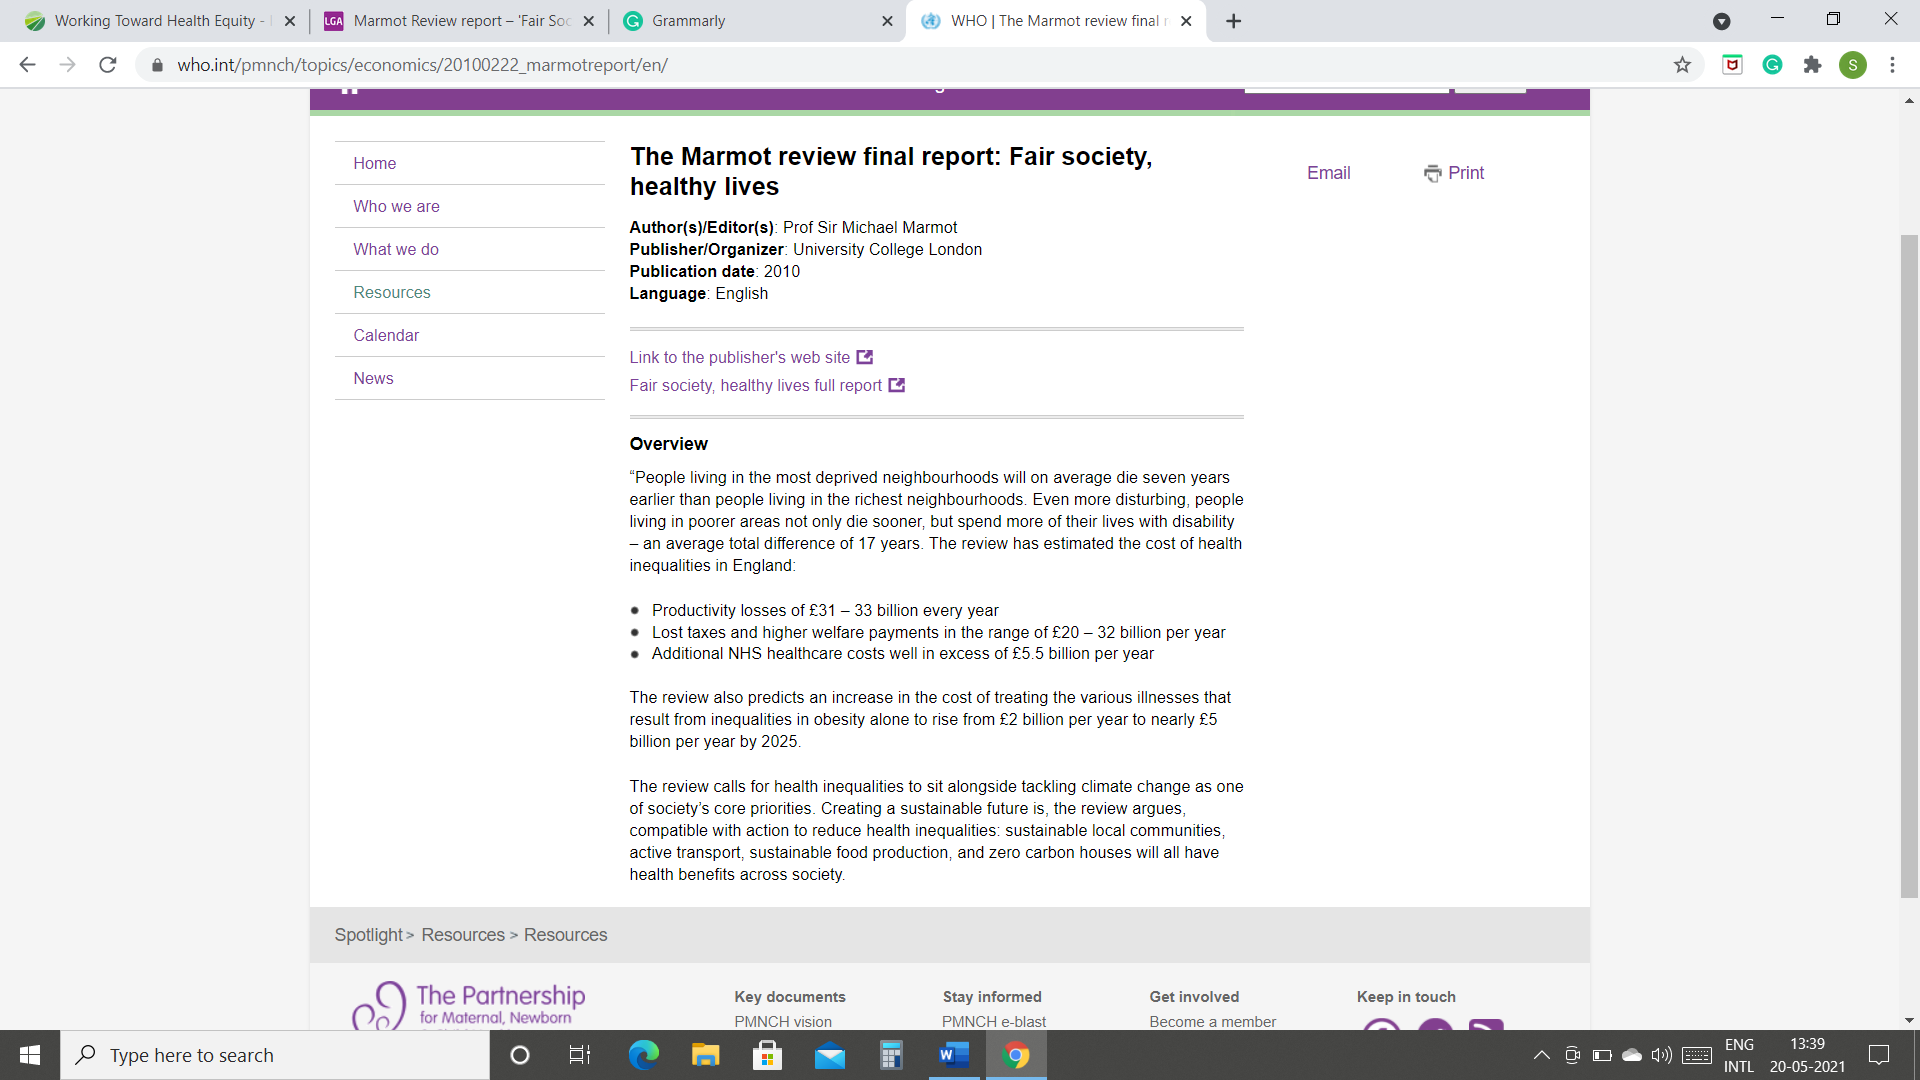Close the WHO Marmot review tab

[x=1186, y=21]
